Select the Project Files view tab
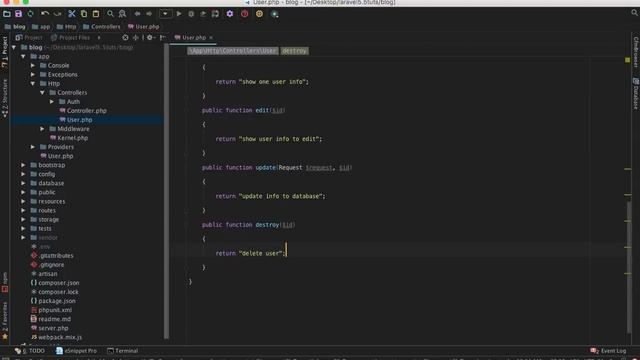Viewport: 640px width, 360px height. pos(71,38)
